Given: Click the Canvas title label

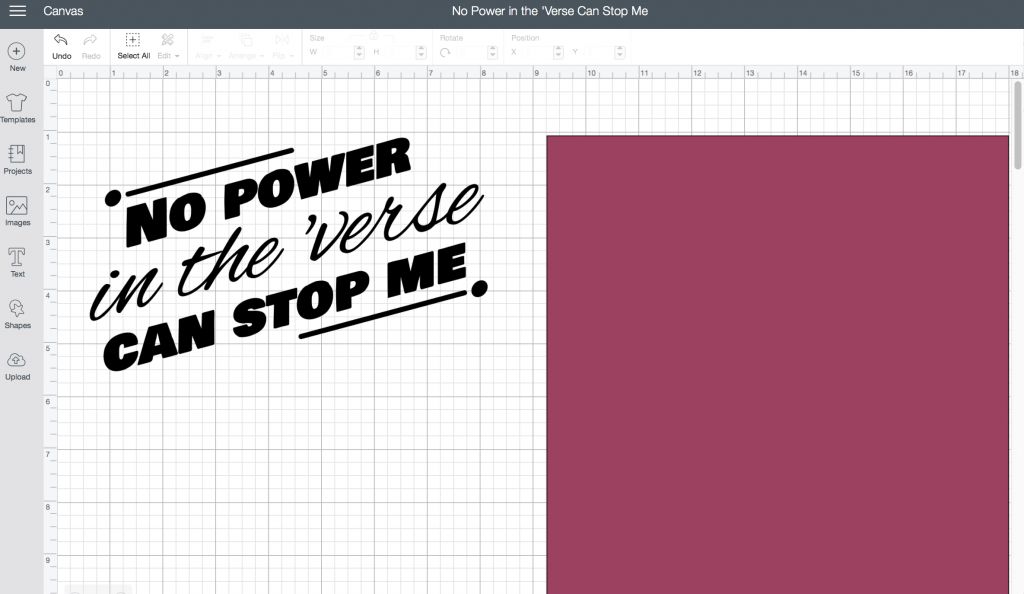Looking at the screenshot, I should (x=63, y=11).
